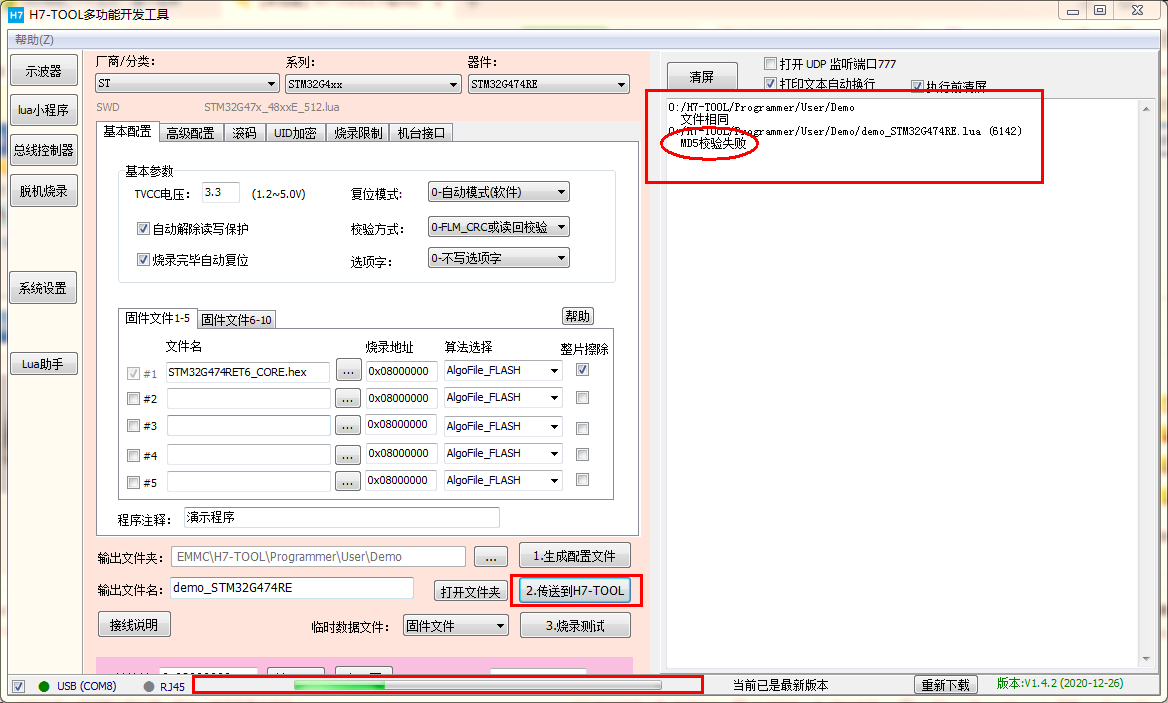Switch to 机台接口 tab
This screenshot has height=703, width=1168.
coord(421,133)
